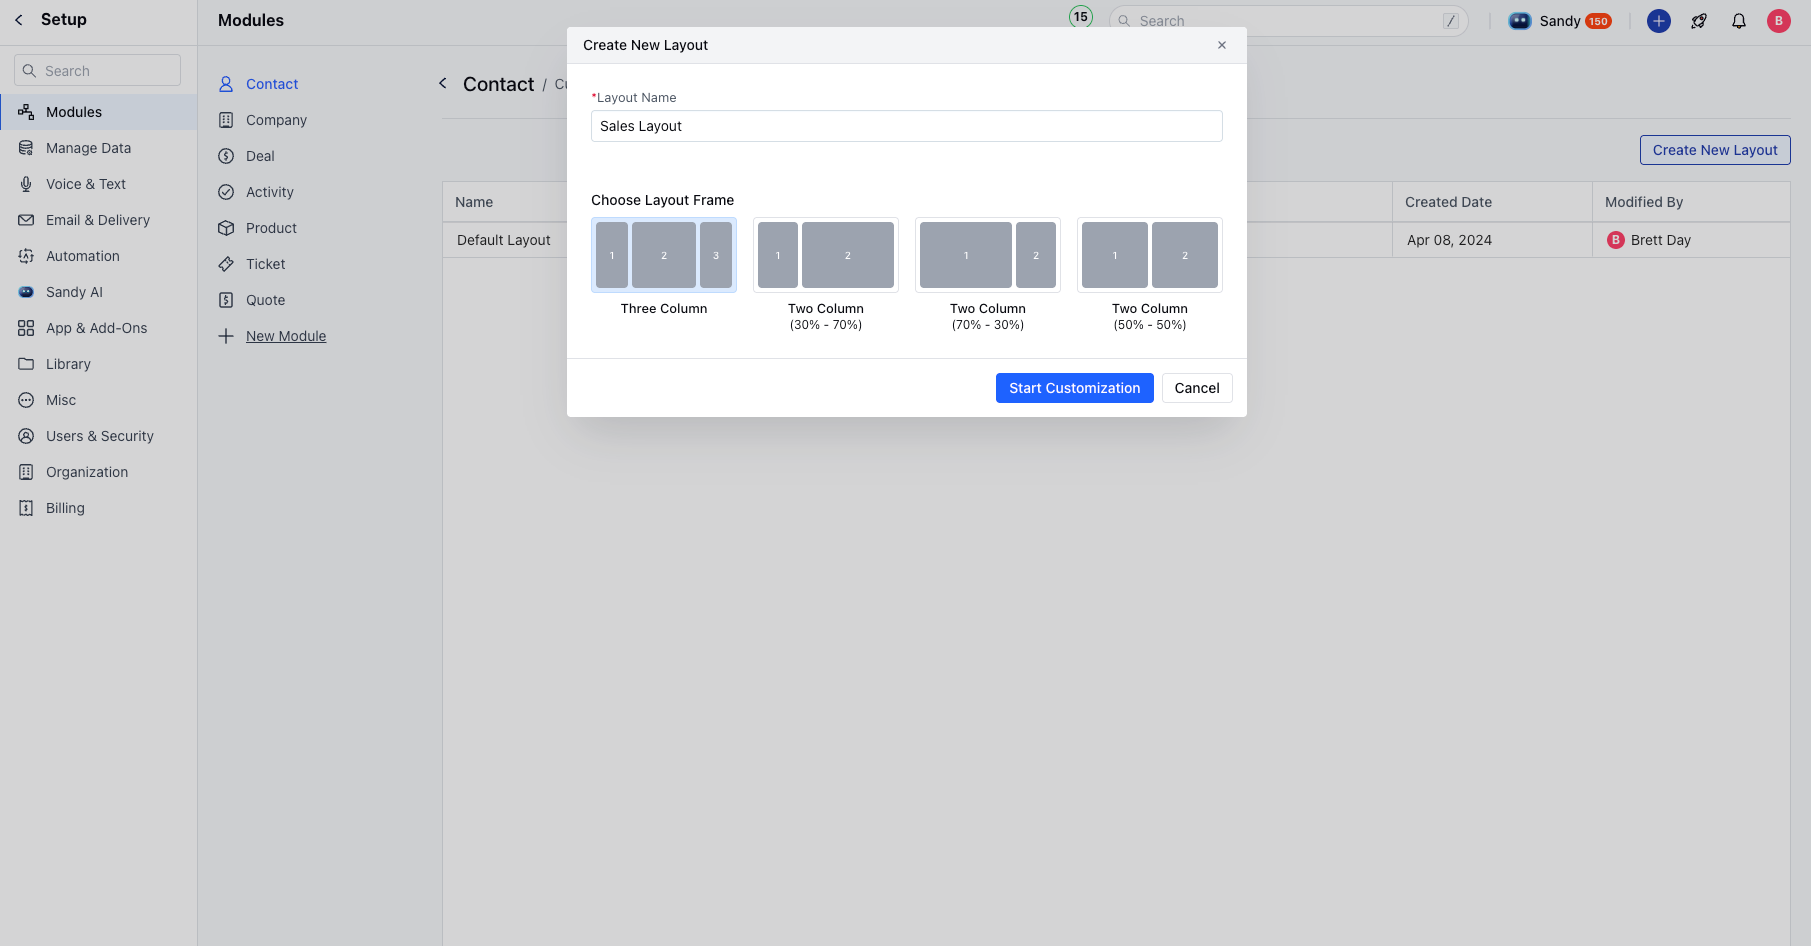This screenshot has width=1811, height=946.
Task: Edit the Layout Name input field
Action: click(905, 126)
